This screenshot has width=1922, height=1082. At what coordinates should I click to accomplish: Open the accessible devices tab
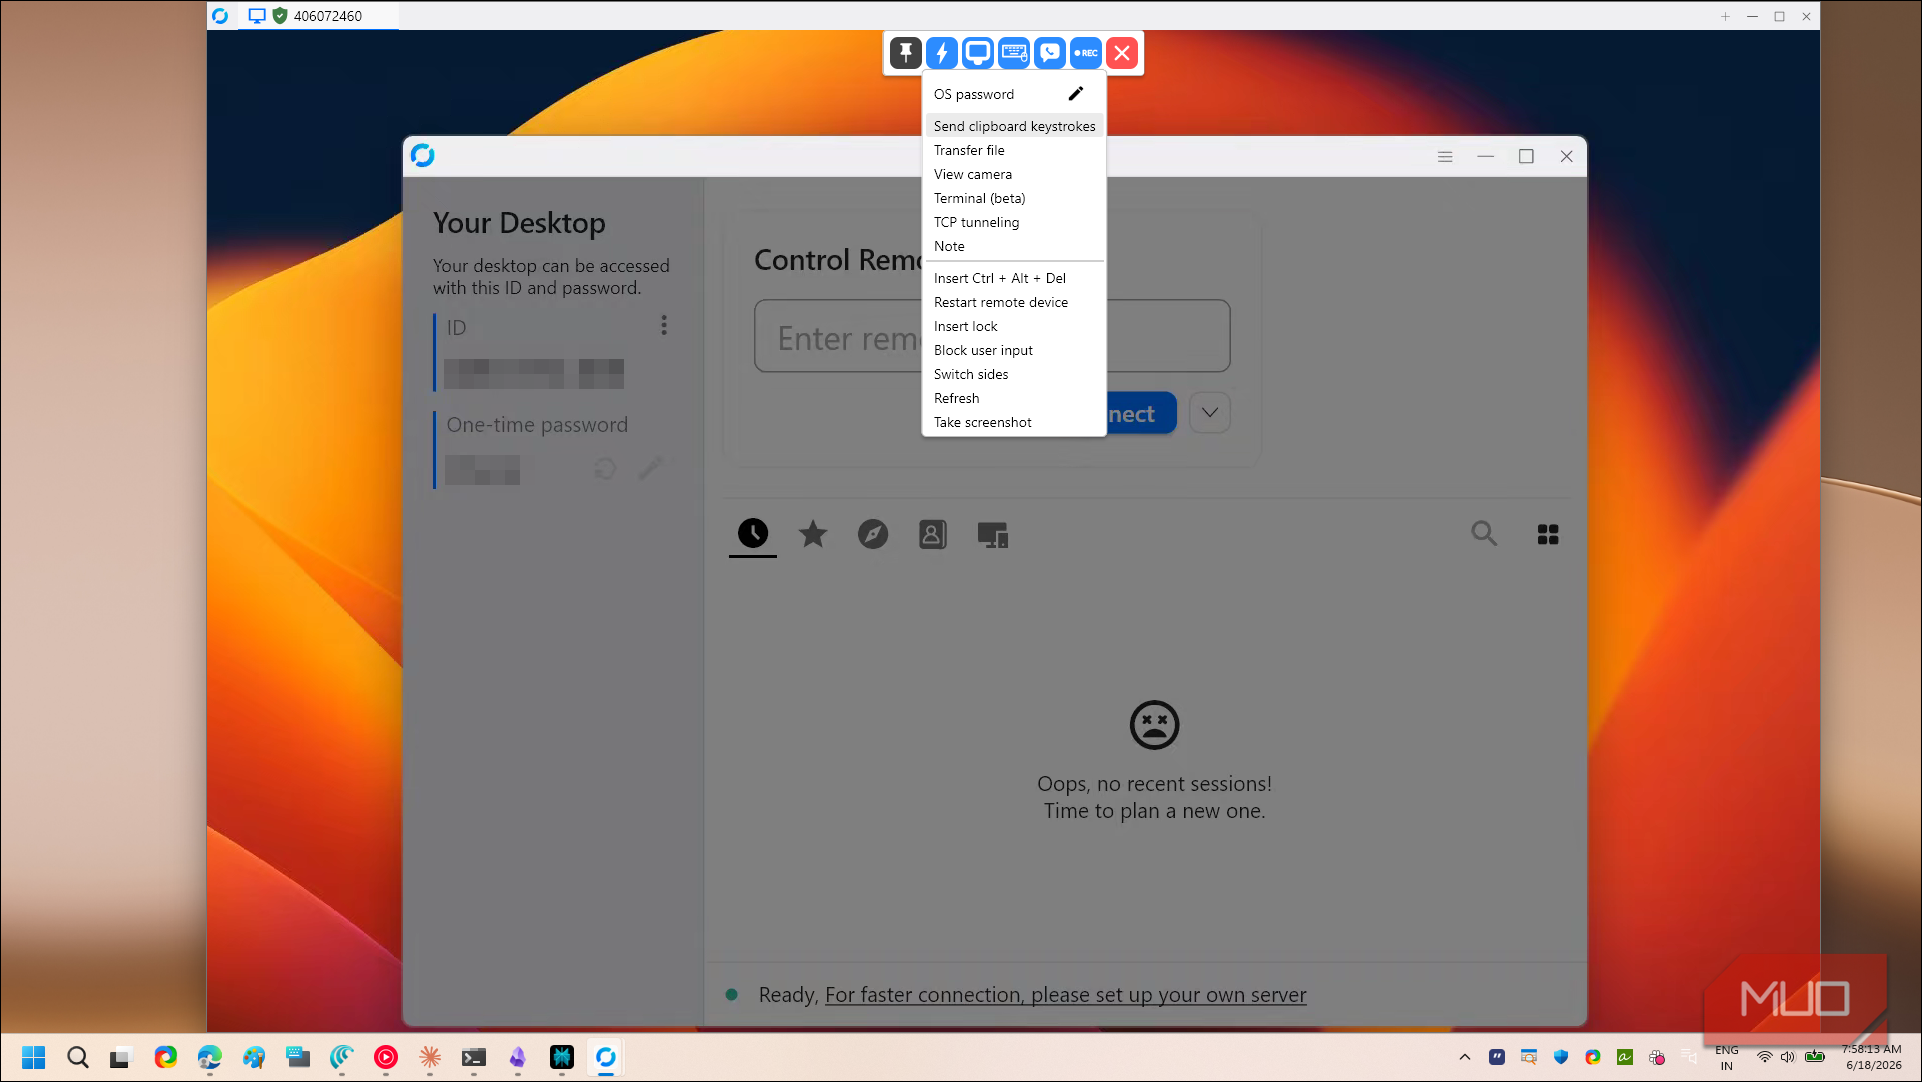992,535
